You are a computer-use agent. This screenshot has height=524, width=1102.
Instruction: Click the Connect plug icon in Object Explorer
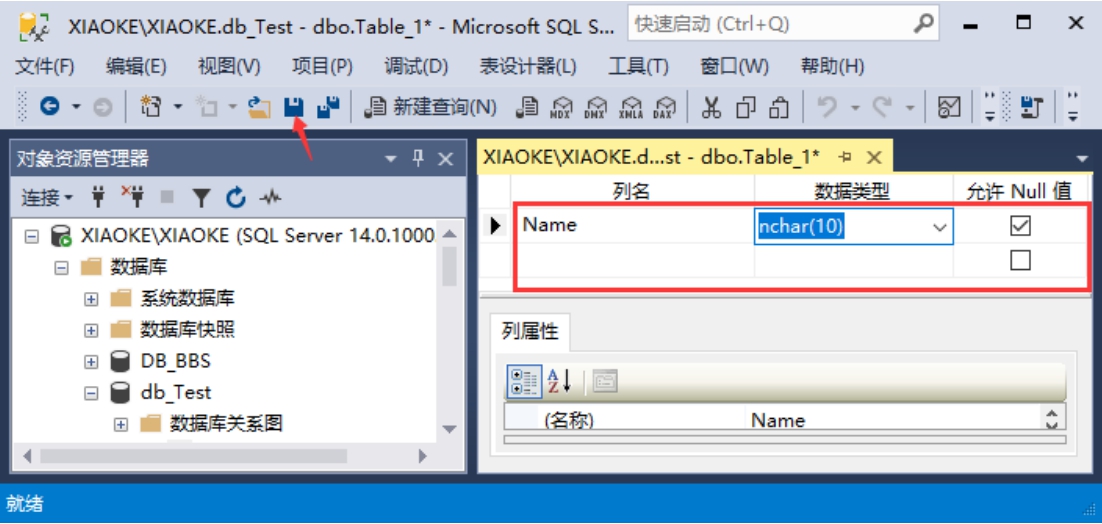coord(99,198)
